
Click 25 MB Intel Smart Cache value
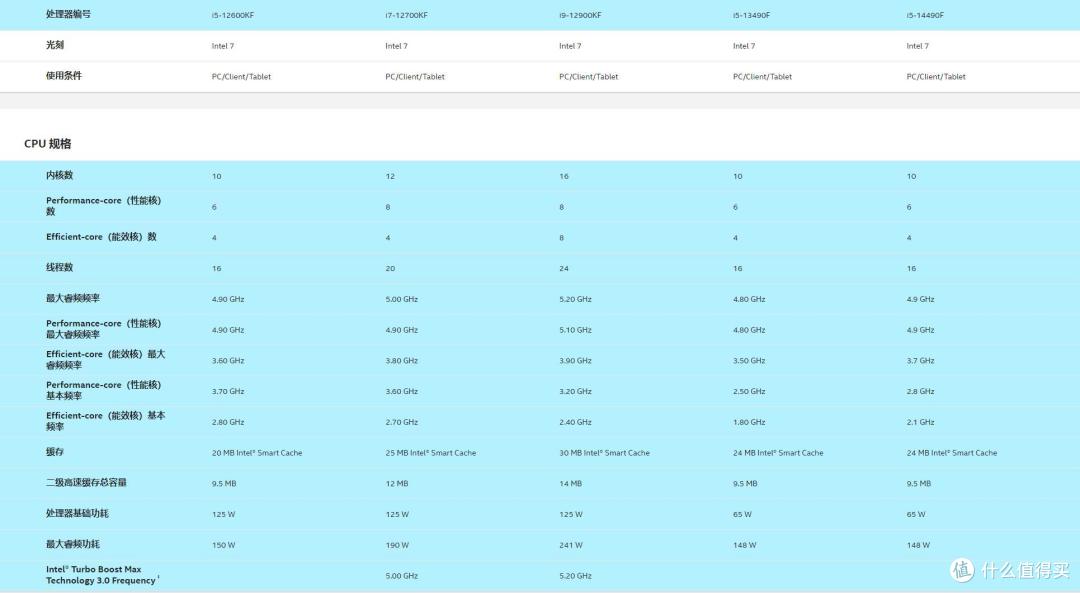point(430,453)
